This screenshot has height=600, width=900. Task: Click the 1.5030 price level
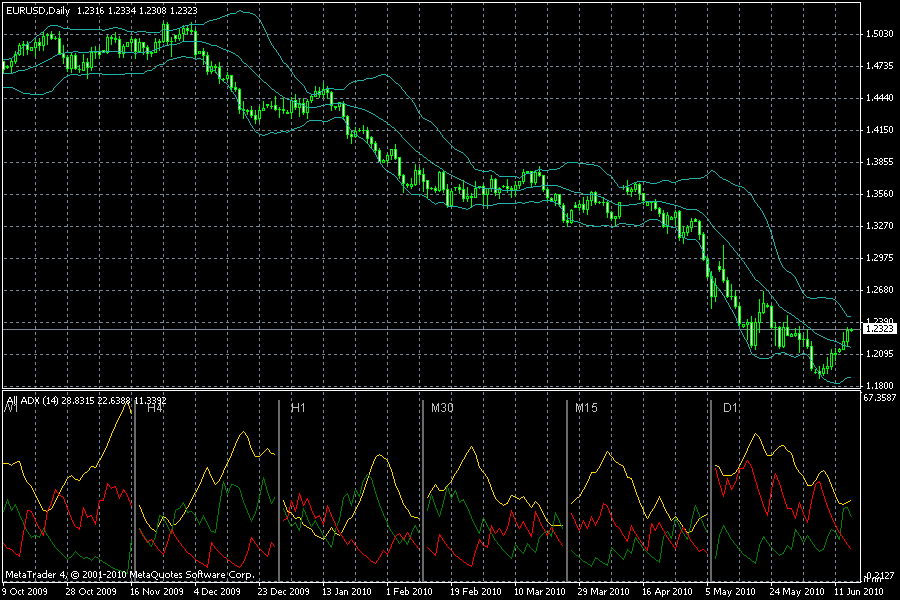[x=879, y=34]
